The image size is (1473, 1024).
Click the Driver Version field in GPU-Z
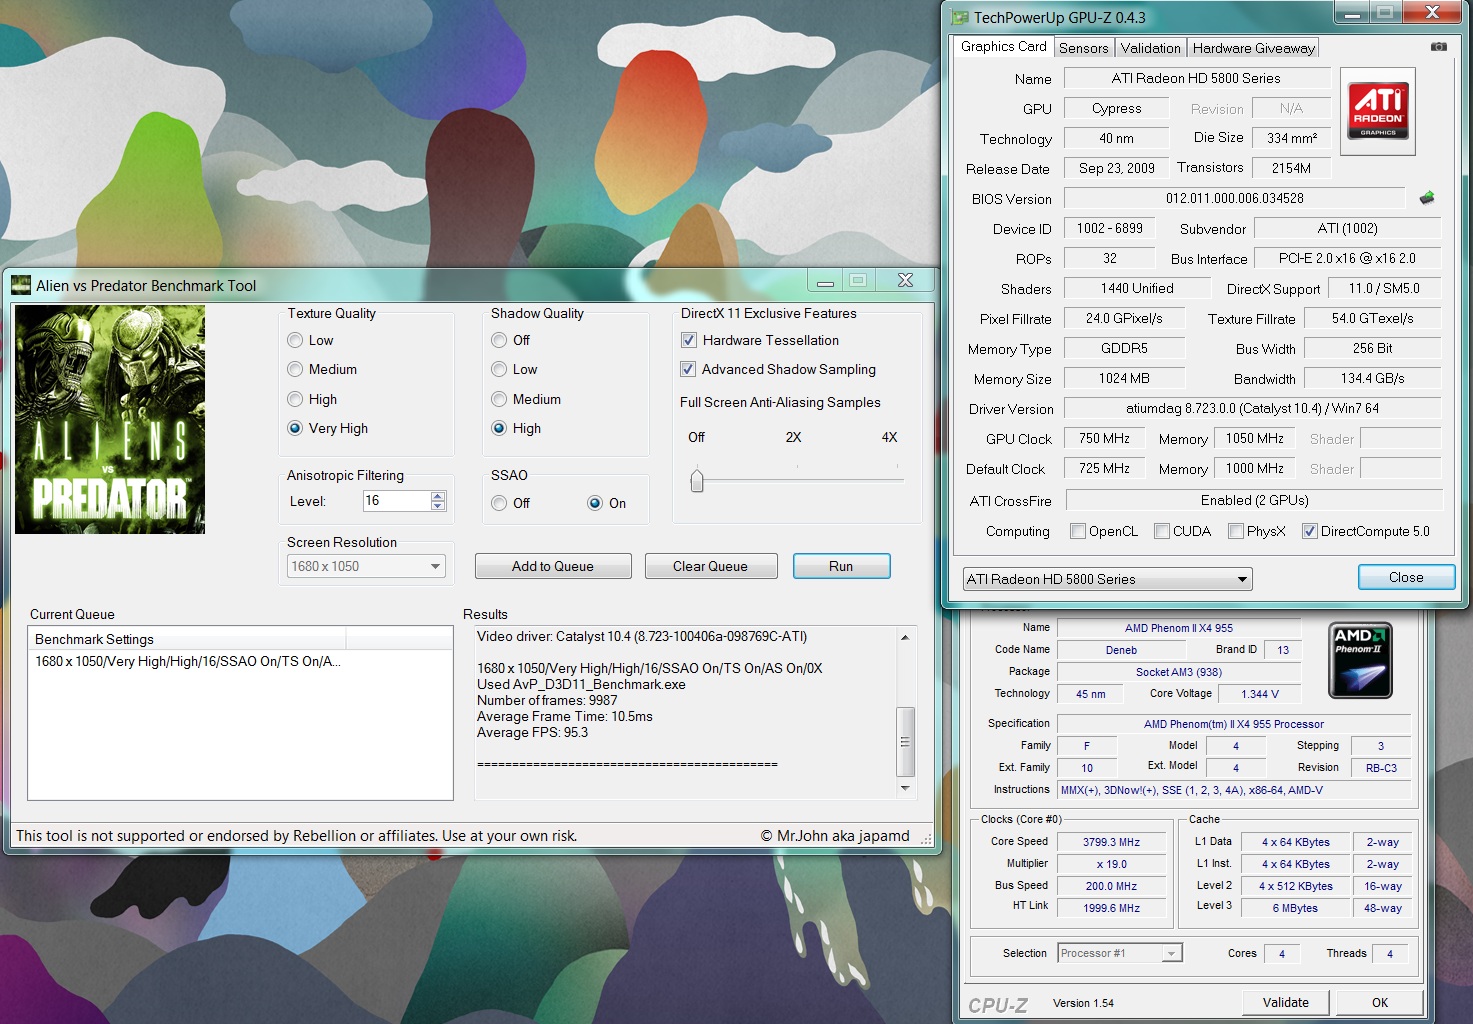(x=1252, y=409)
